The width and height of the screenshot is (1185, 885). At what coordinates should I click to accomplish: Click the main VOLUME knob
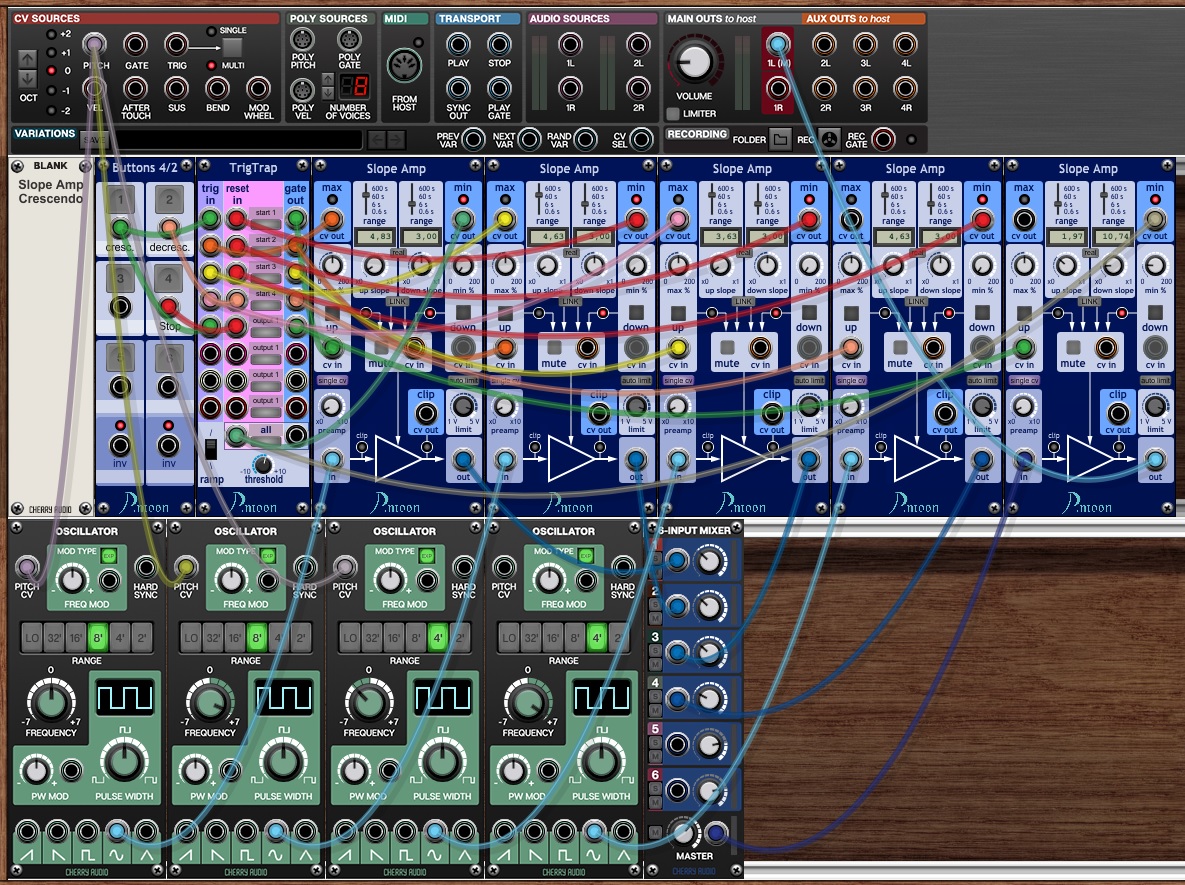point(689,62)
